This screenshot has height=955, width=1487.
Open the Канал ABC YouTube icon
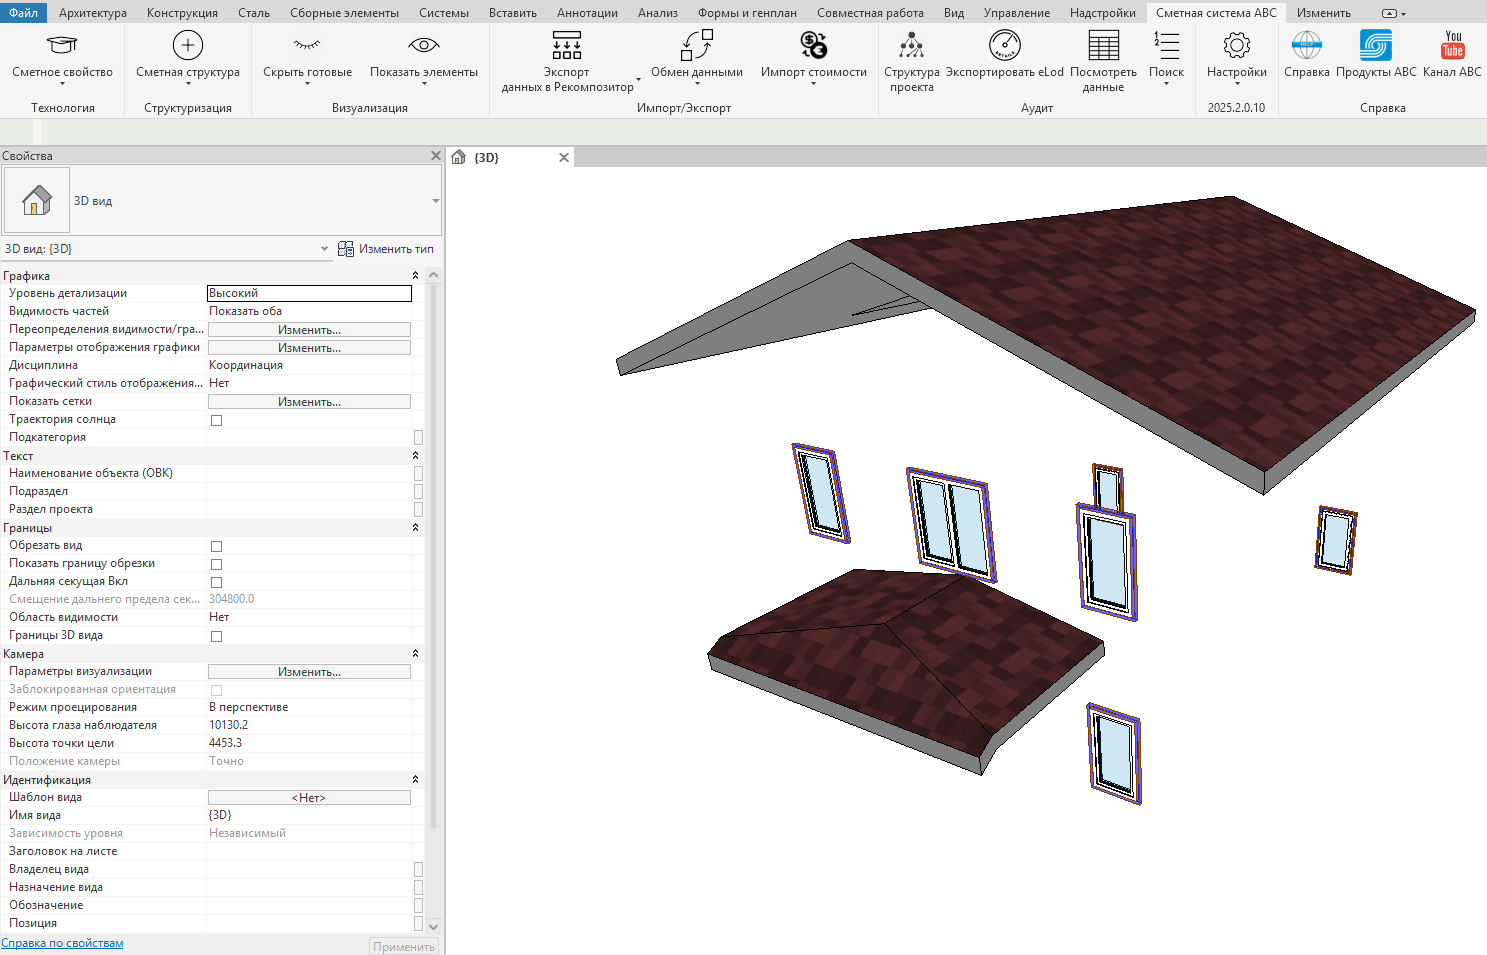click(1453, 45)
